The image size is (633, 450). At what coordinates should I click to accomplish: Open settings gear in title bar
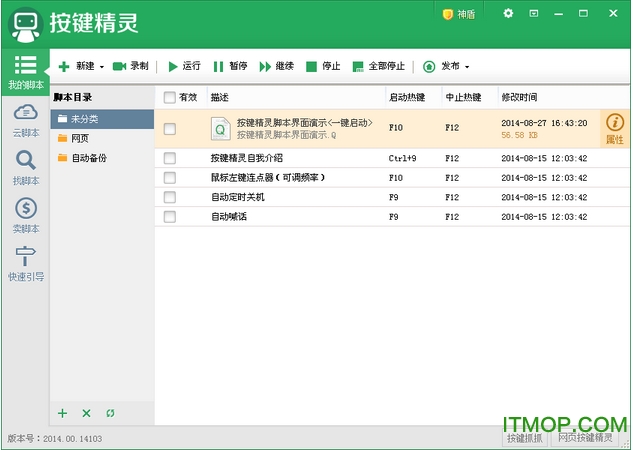coord(508,13)
